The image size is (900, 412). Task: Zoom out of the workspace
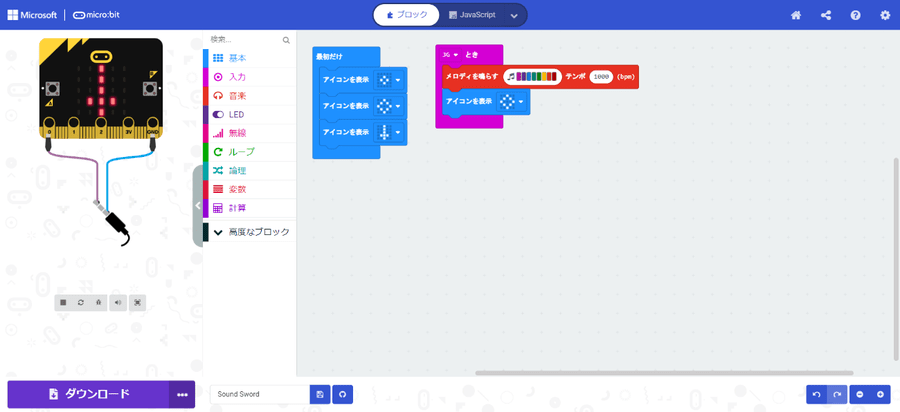[x=860, y=394]
